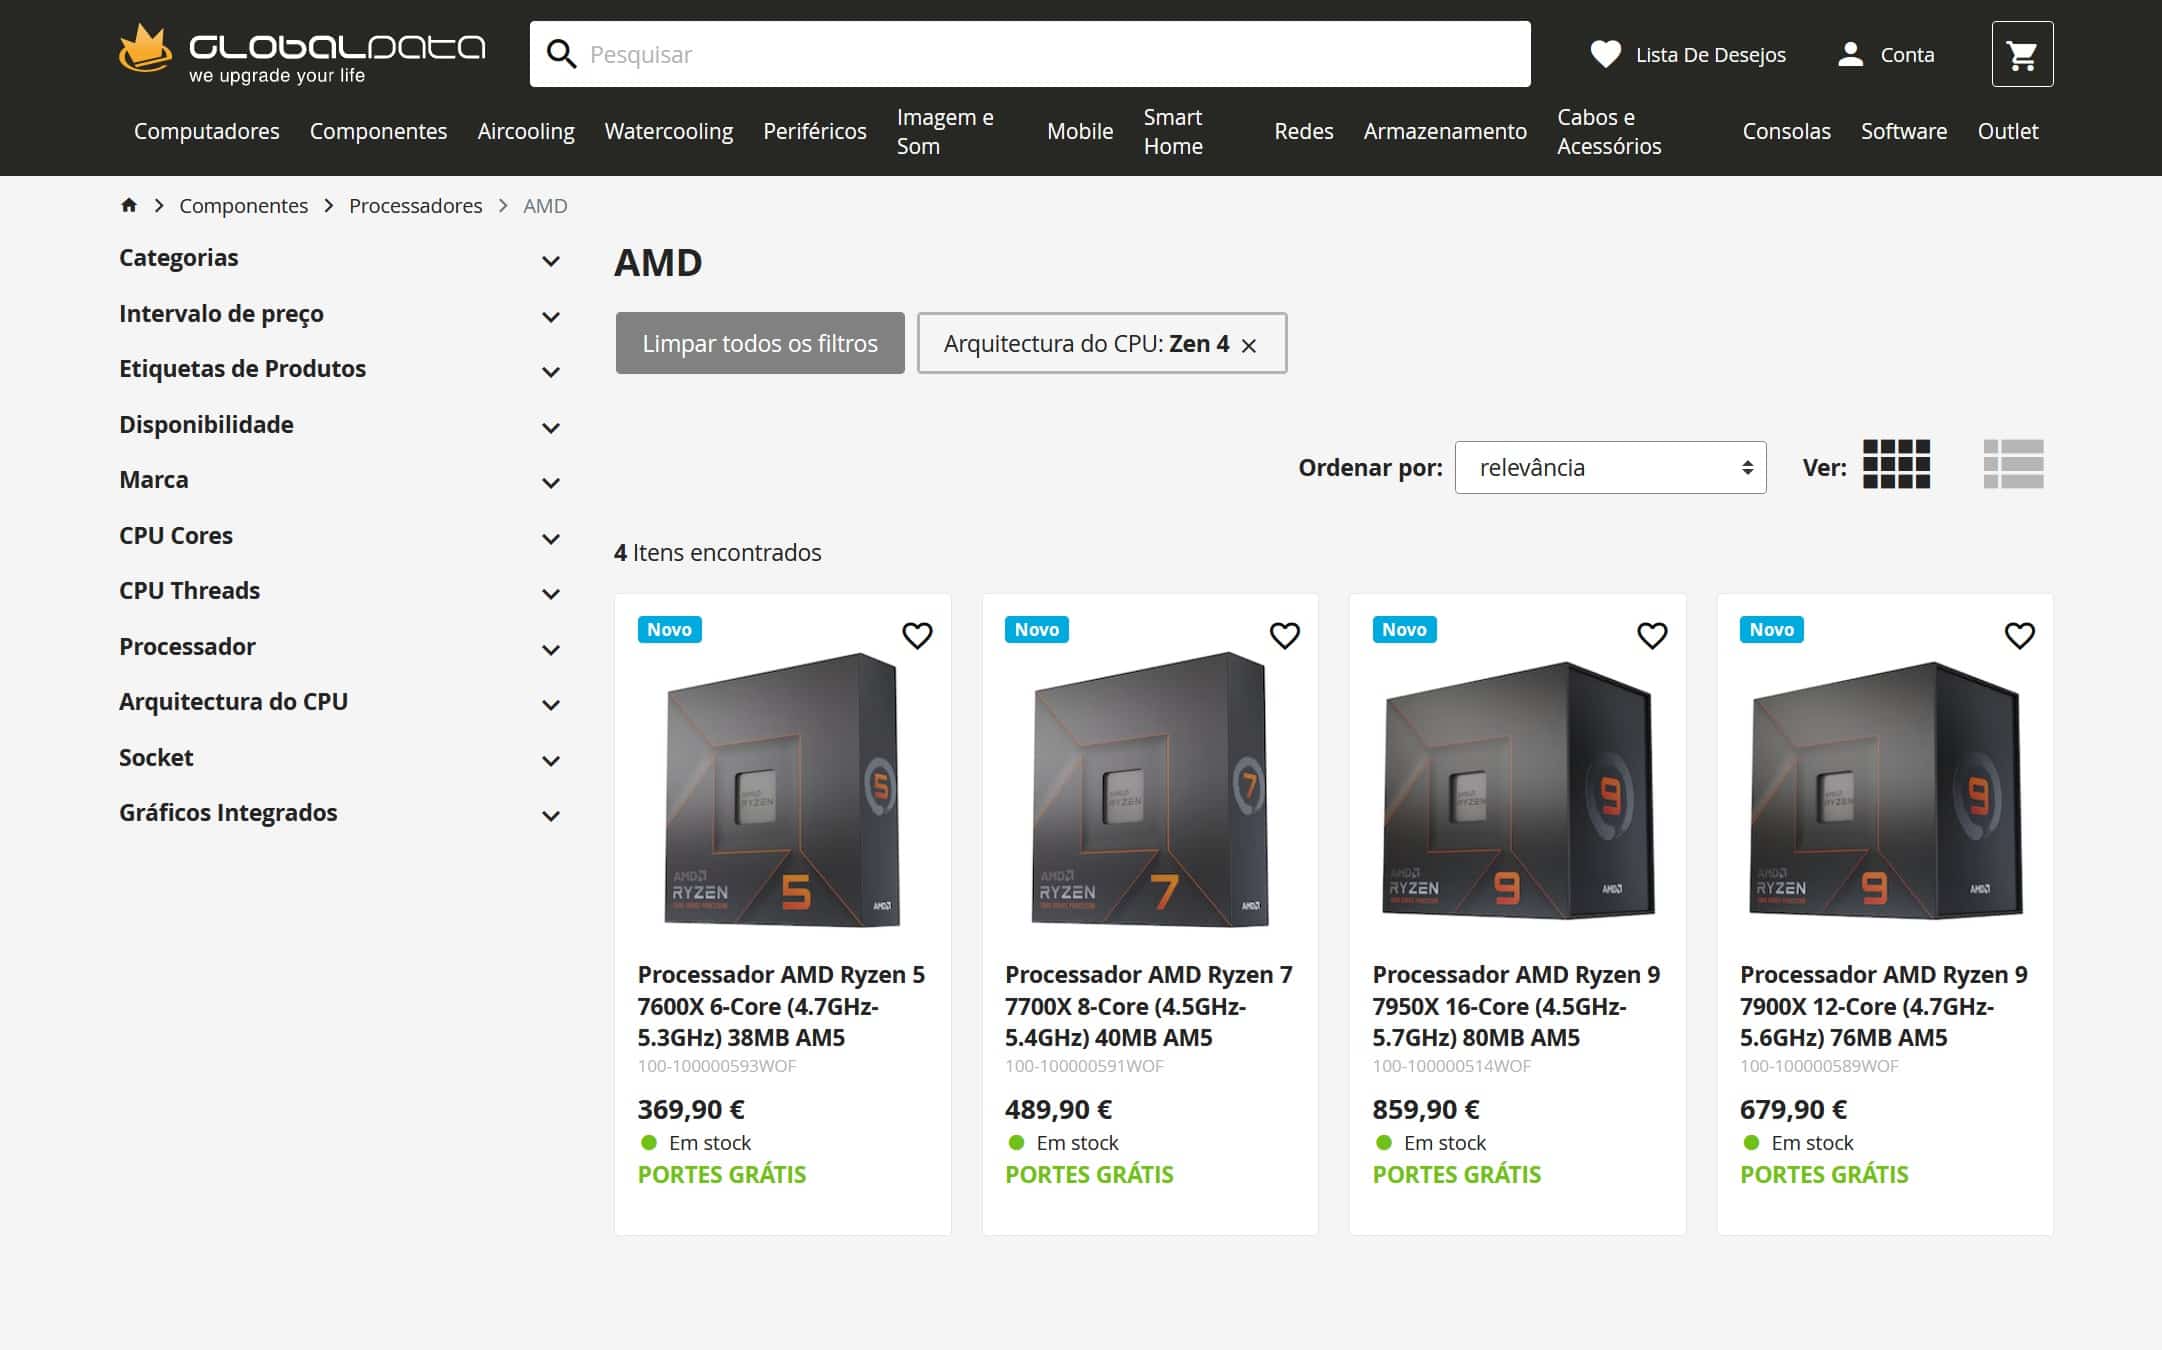Click the Lista De Desejos link
This screenshot has width=2162, height=1350.
click(x=1710, y=55)
